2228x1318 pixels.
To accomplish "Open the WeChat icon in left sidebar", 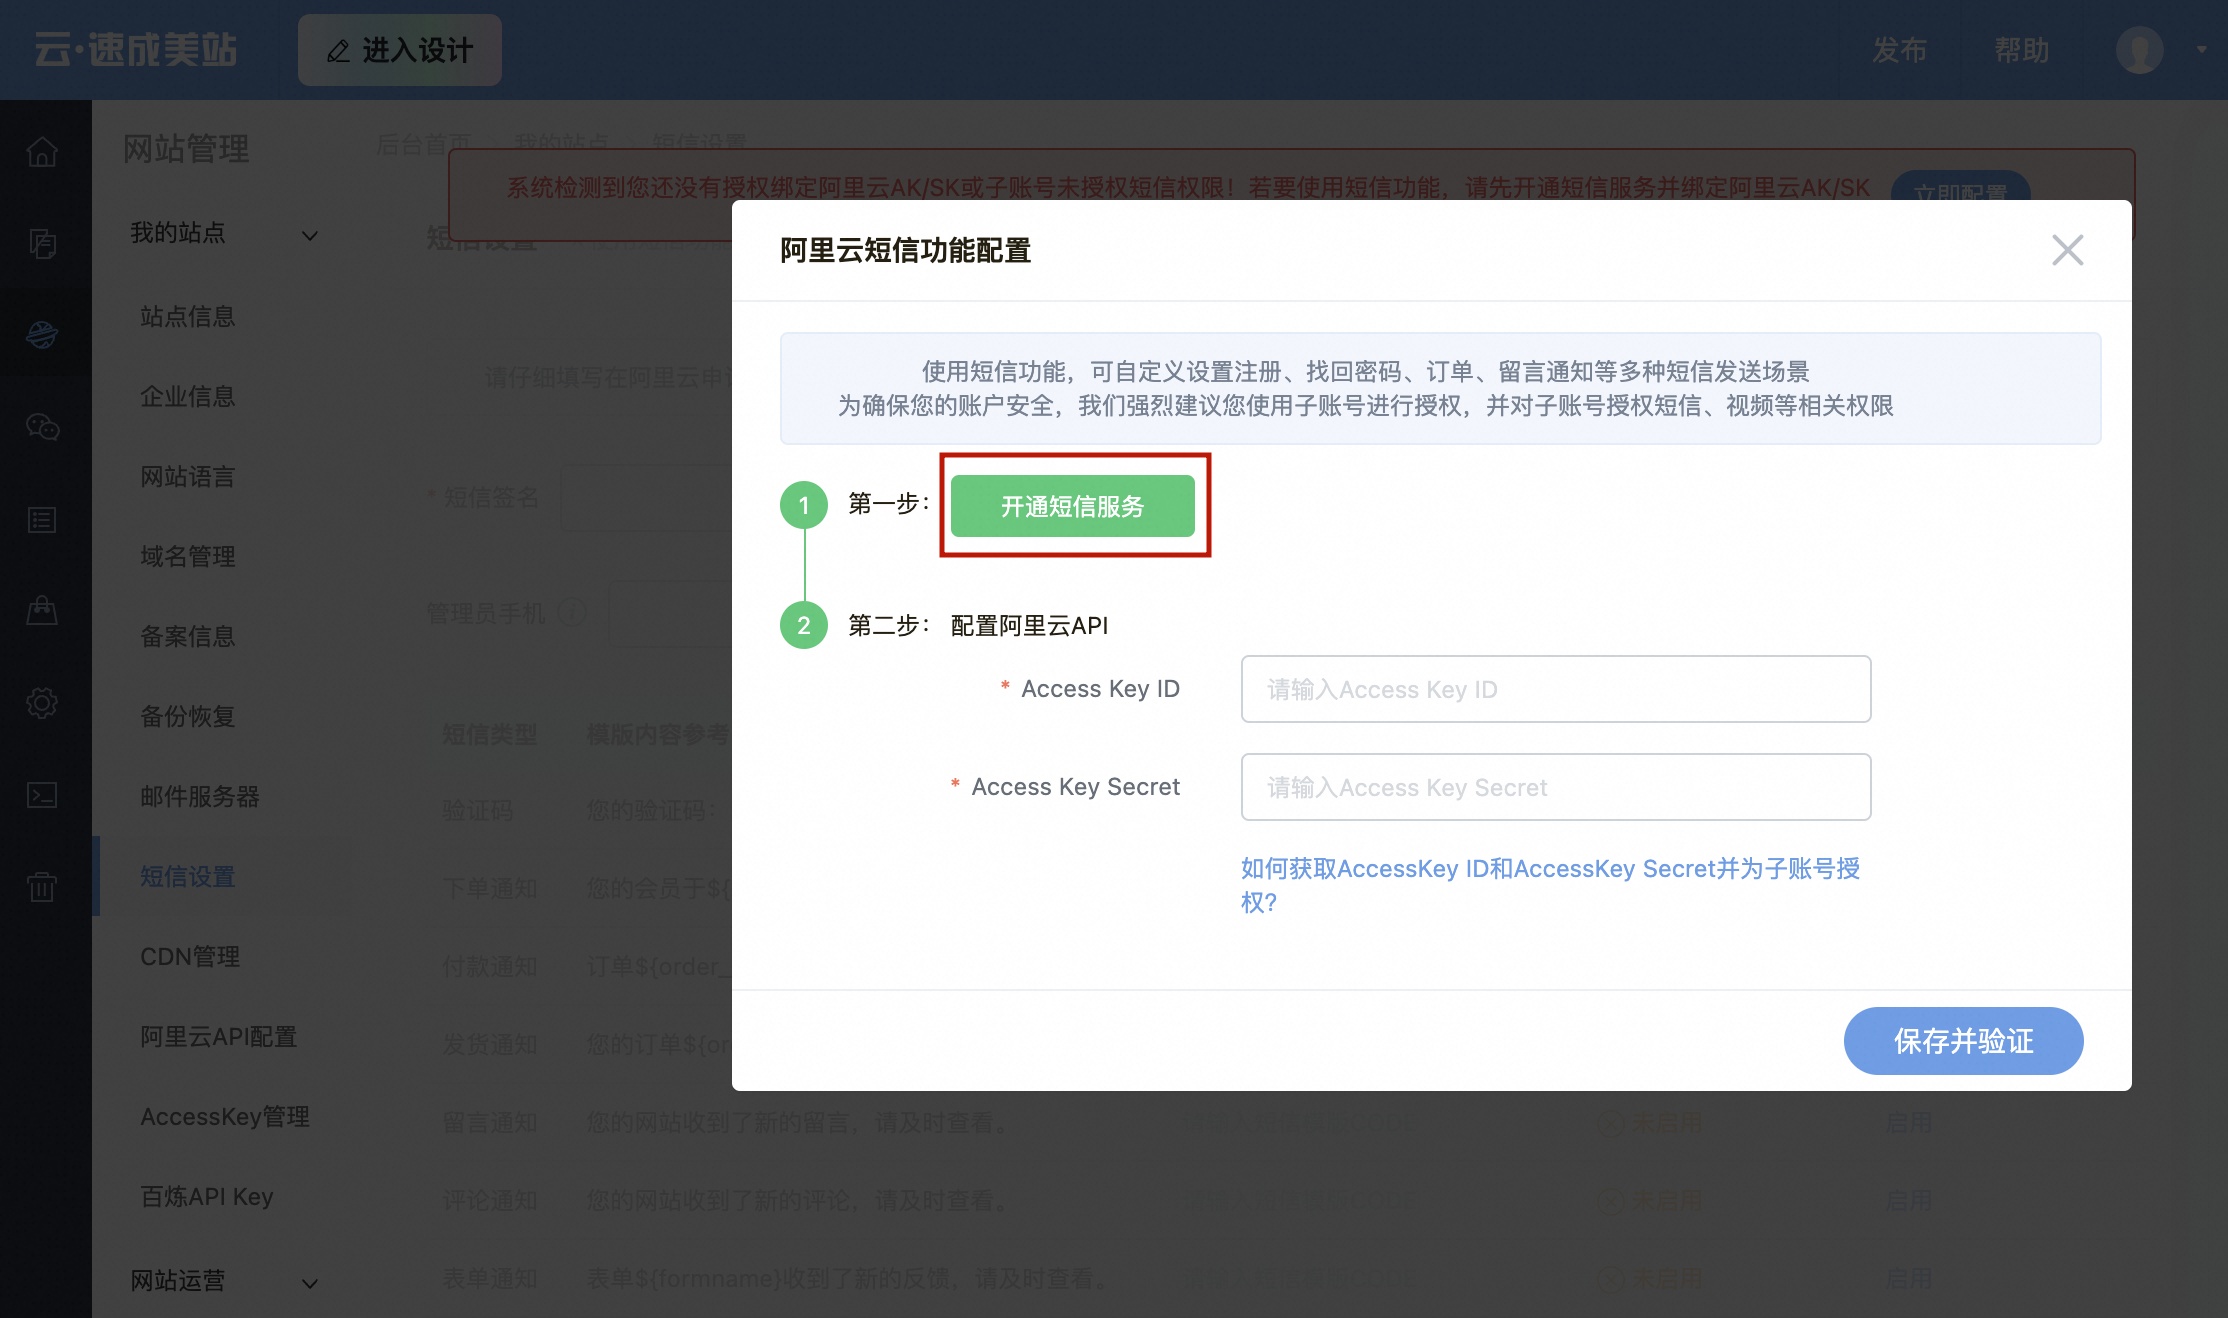I will point(42,427).
